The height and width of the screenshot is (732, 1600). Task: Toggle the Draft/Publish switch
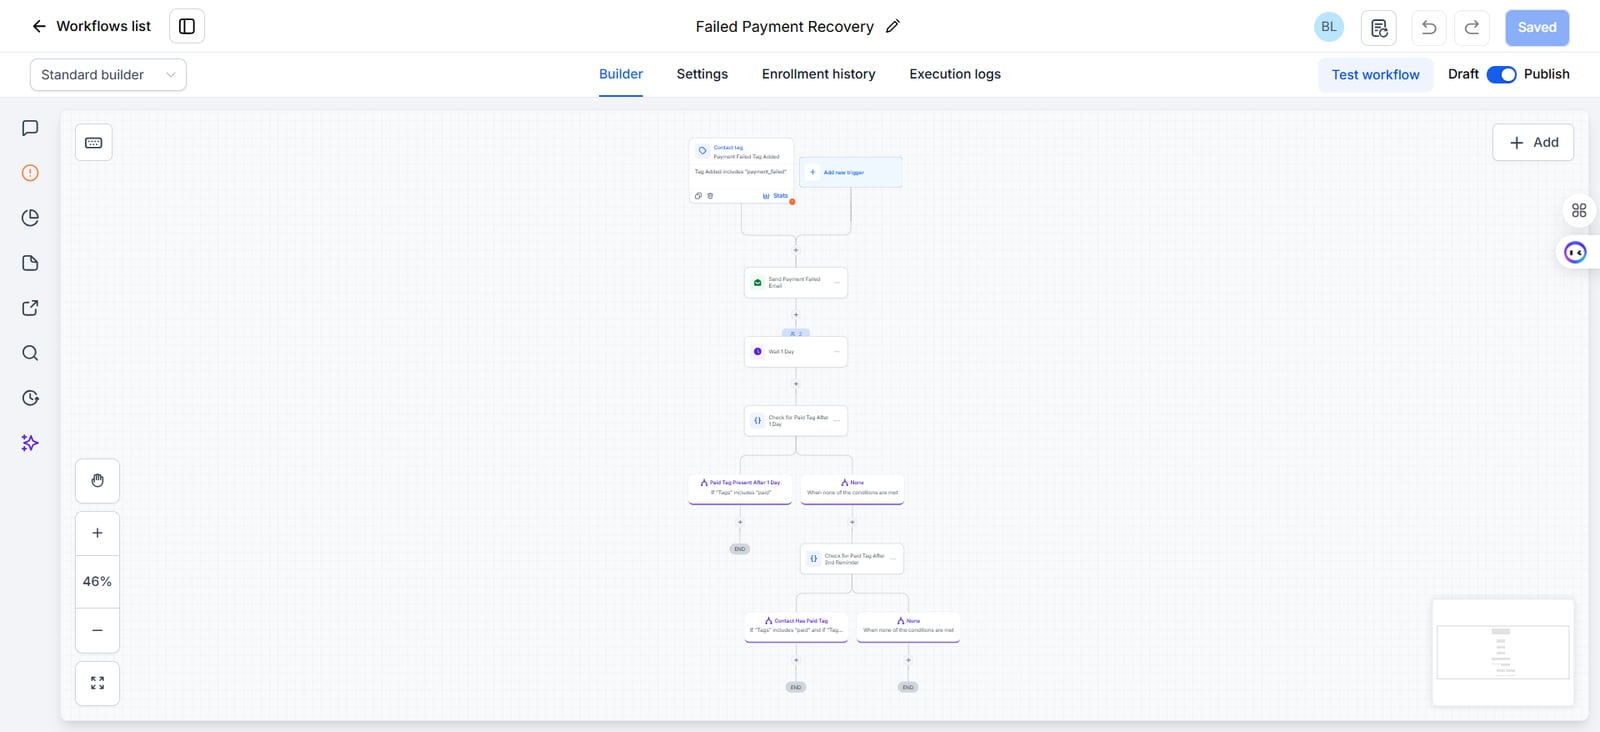click(x=1501, y=74)
